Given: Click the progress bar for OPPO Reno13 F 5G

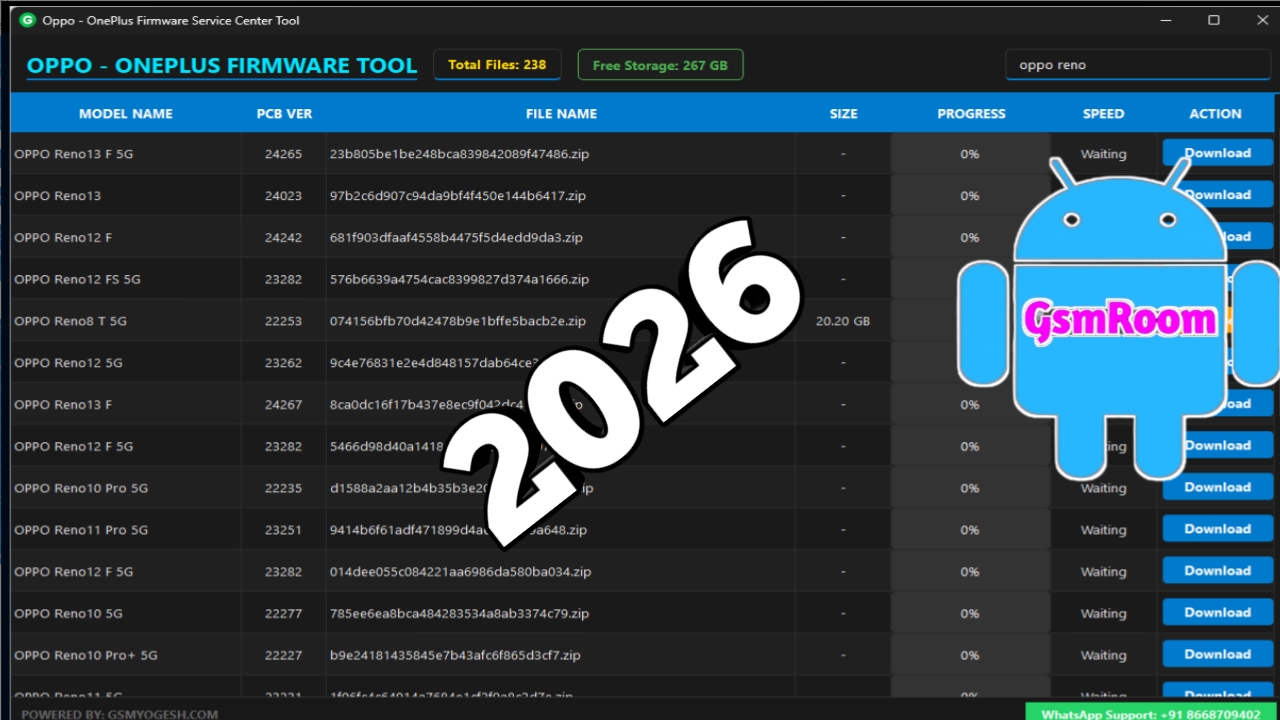Looking at the screenshot, I should 969,154.
